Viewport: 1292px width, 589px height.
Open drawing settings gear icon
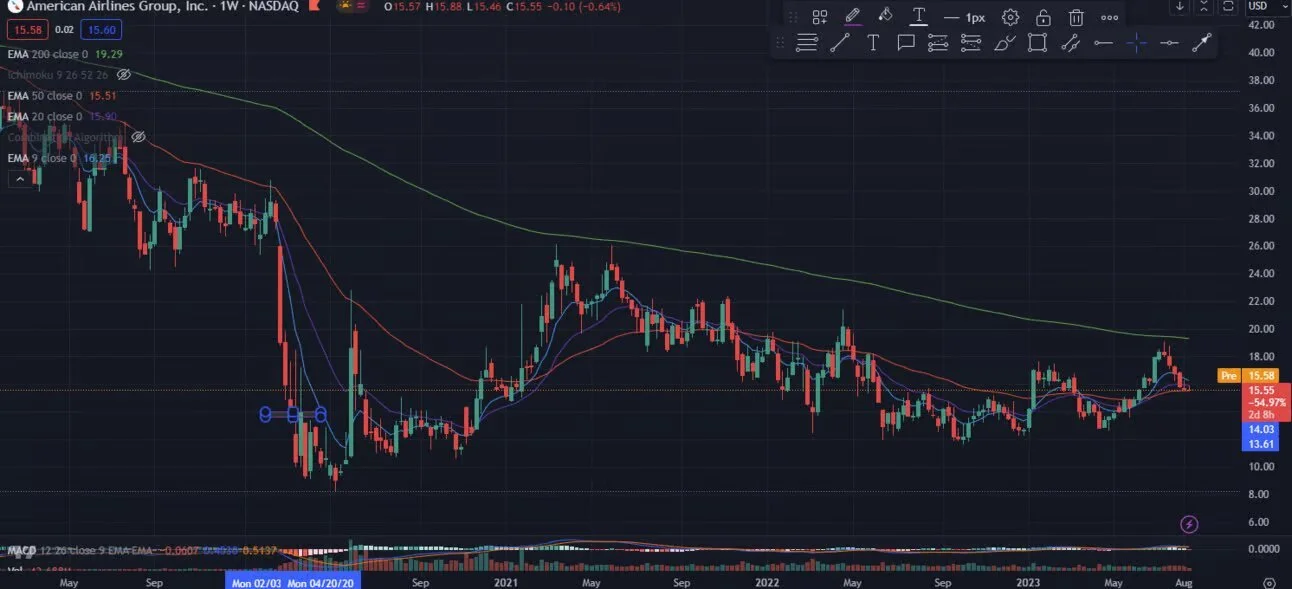click(1011, 17)
